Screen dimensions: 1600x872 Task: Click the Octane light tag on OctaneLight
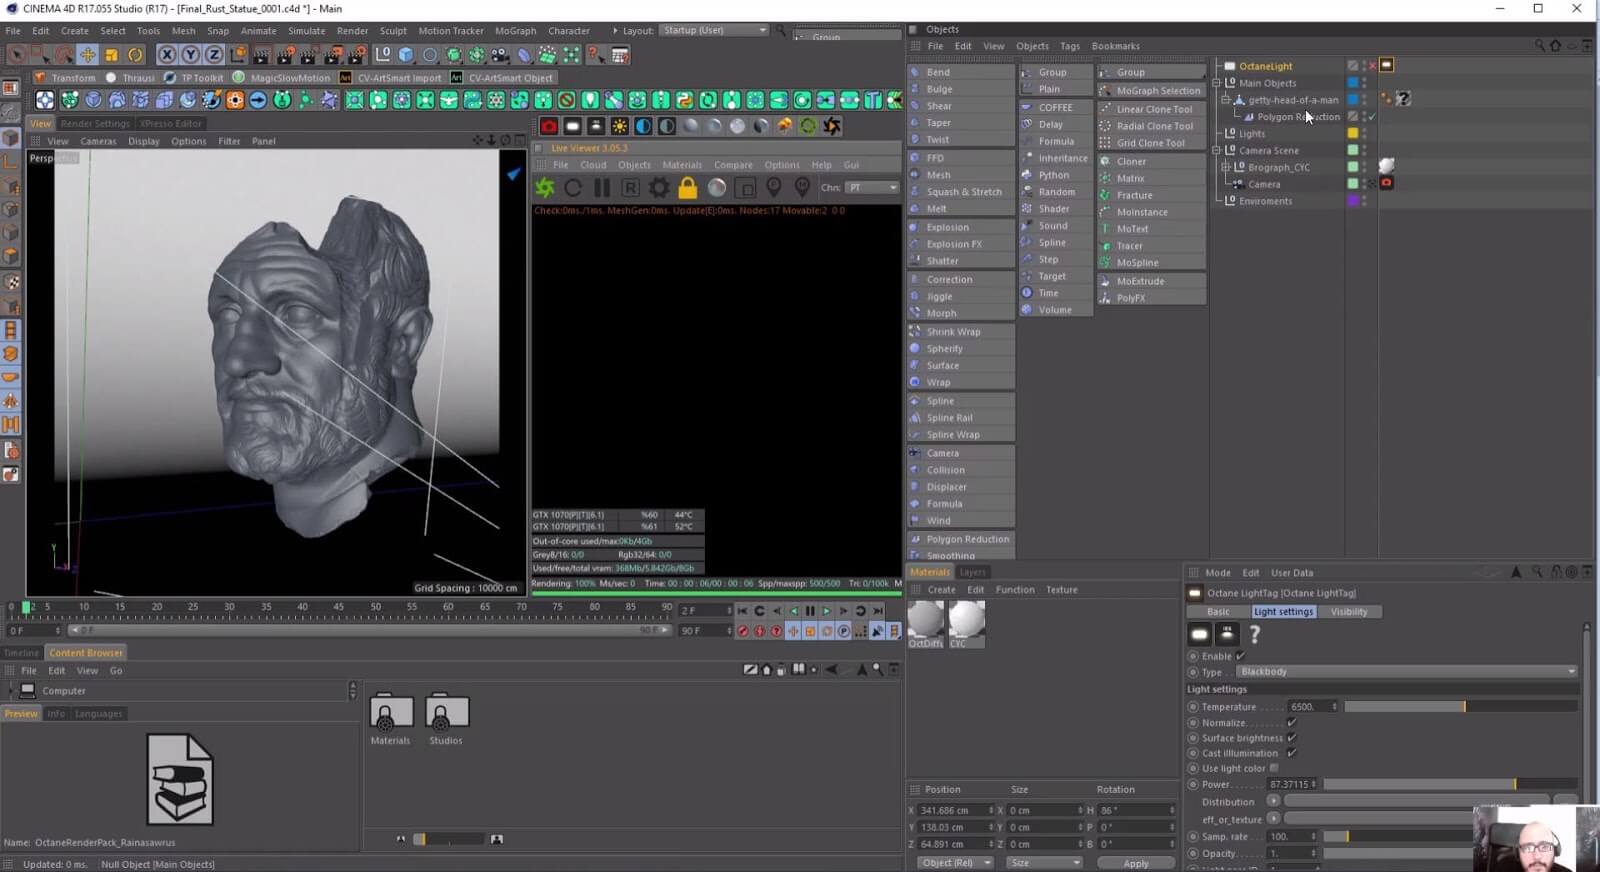(1387, 65)
